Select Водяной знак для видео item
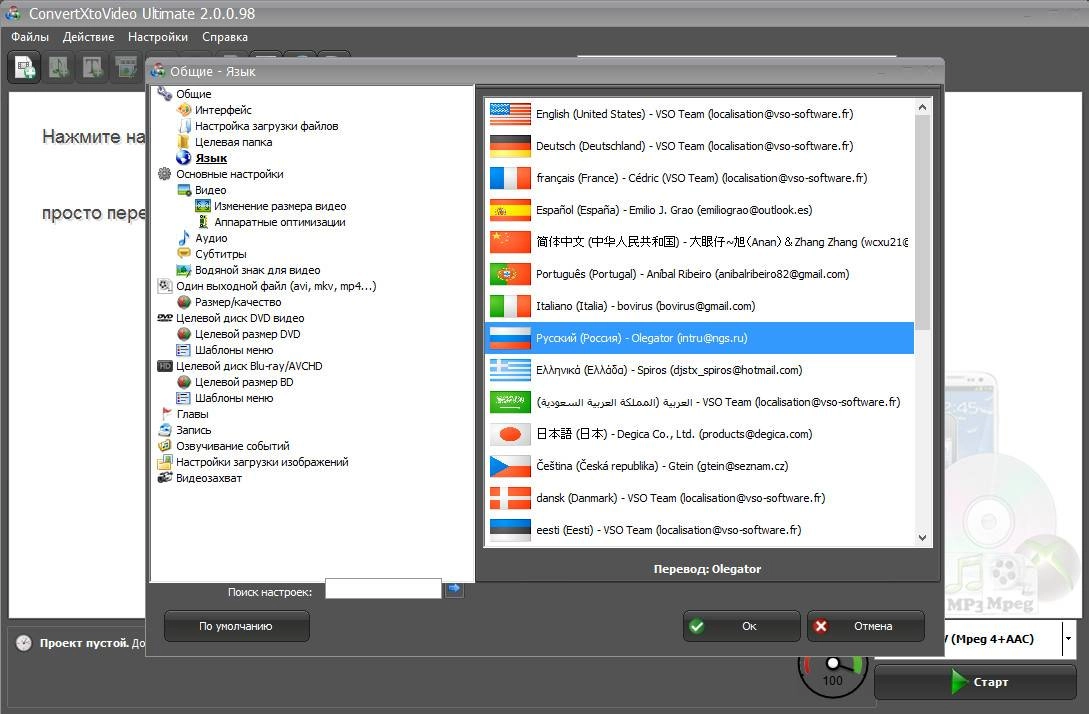The image size is (1089, 714). click(258, 269)
